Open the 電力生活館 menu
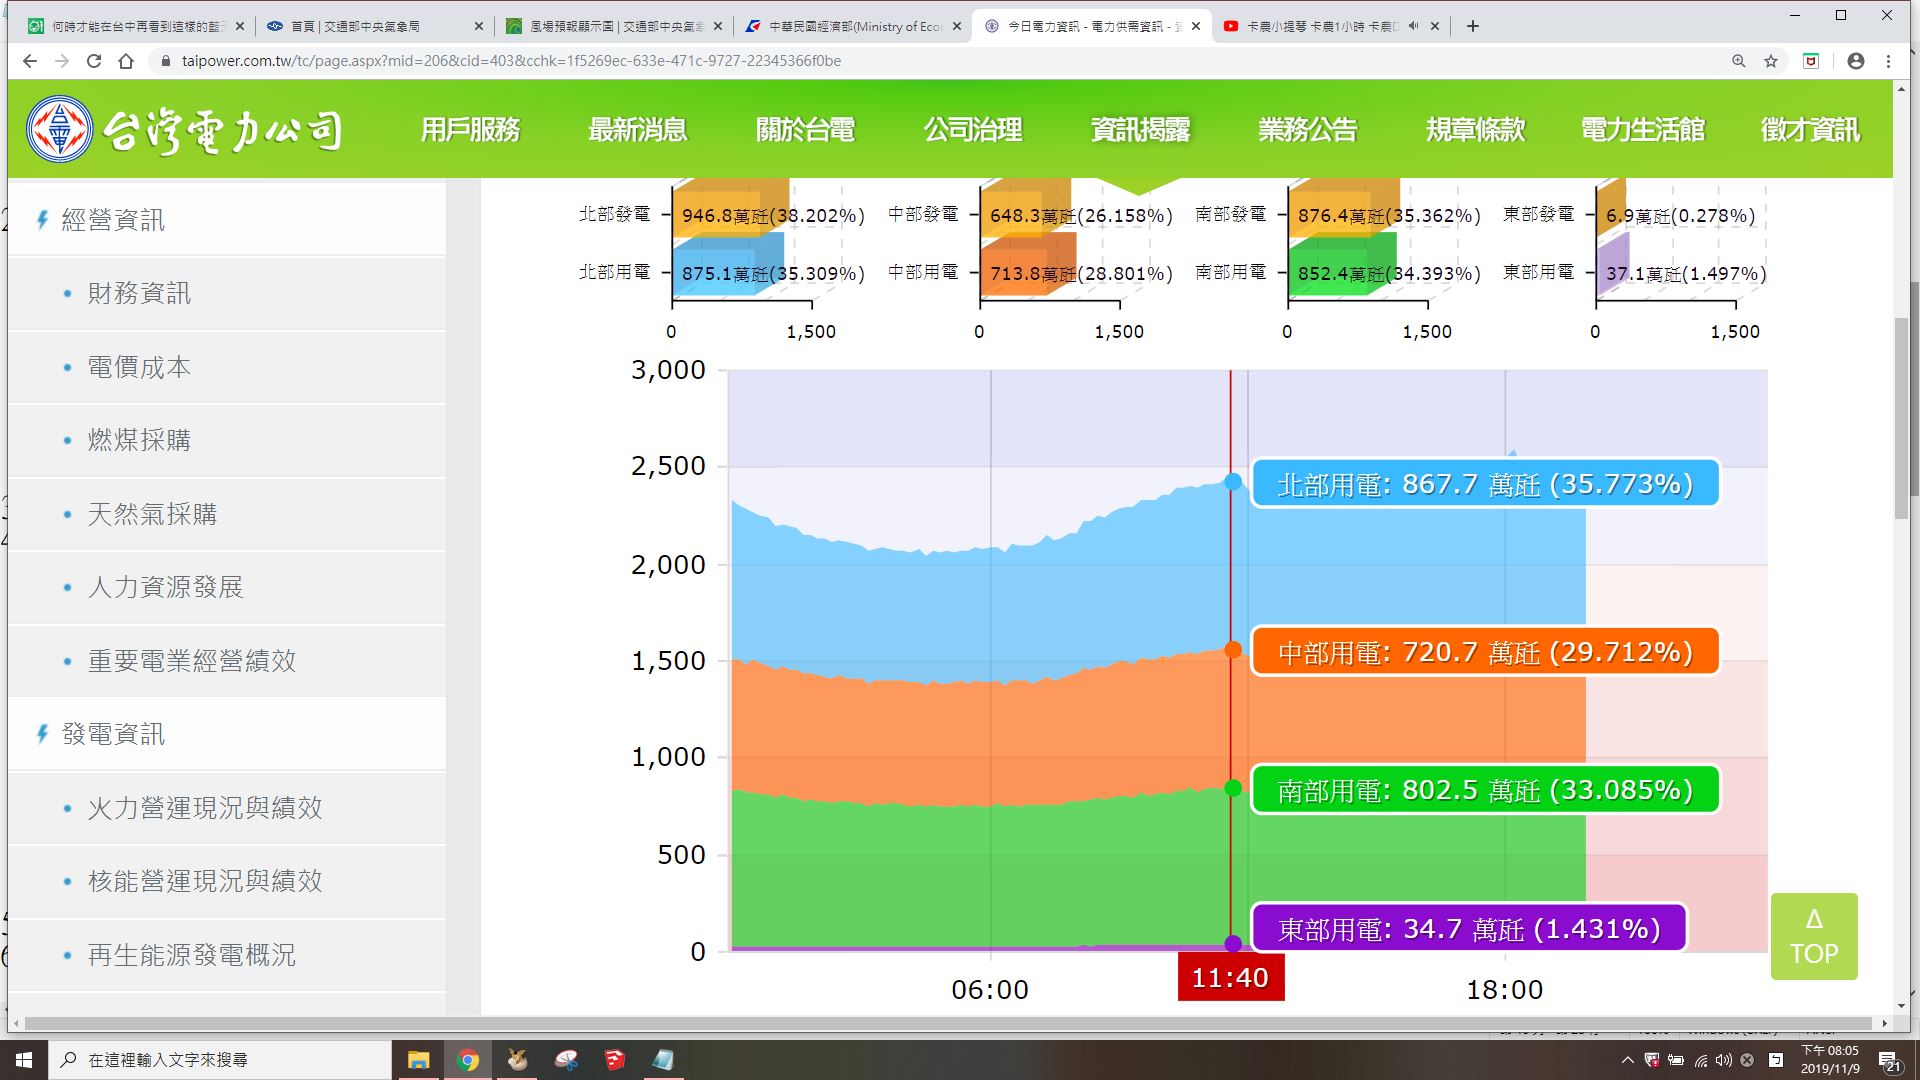This screenshot has height=1080, width=1920. [x=1643, y=130]
